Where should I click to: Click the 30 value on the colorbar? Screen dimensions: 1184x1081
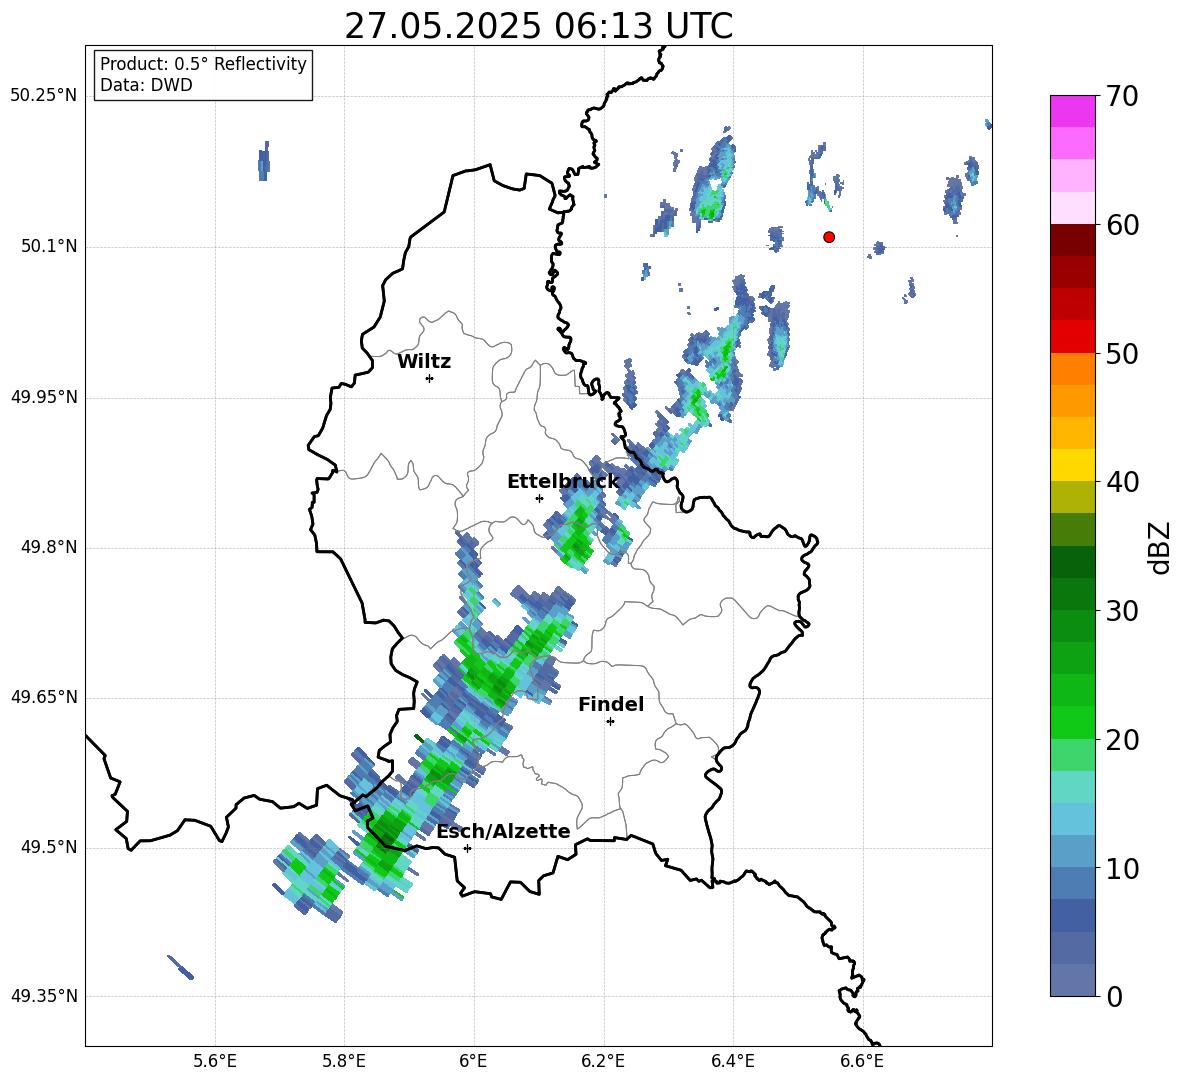(x=1122, y=611)
